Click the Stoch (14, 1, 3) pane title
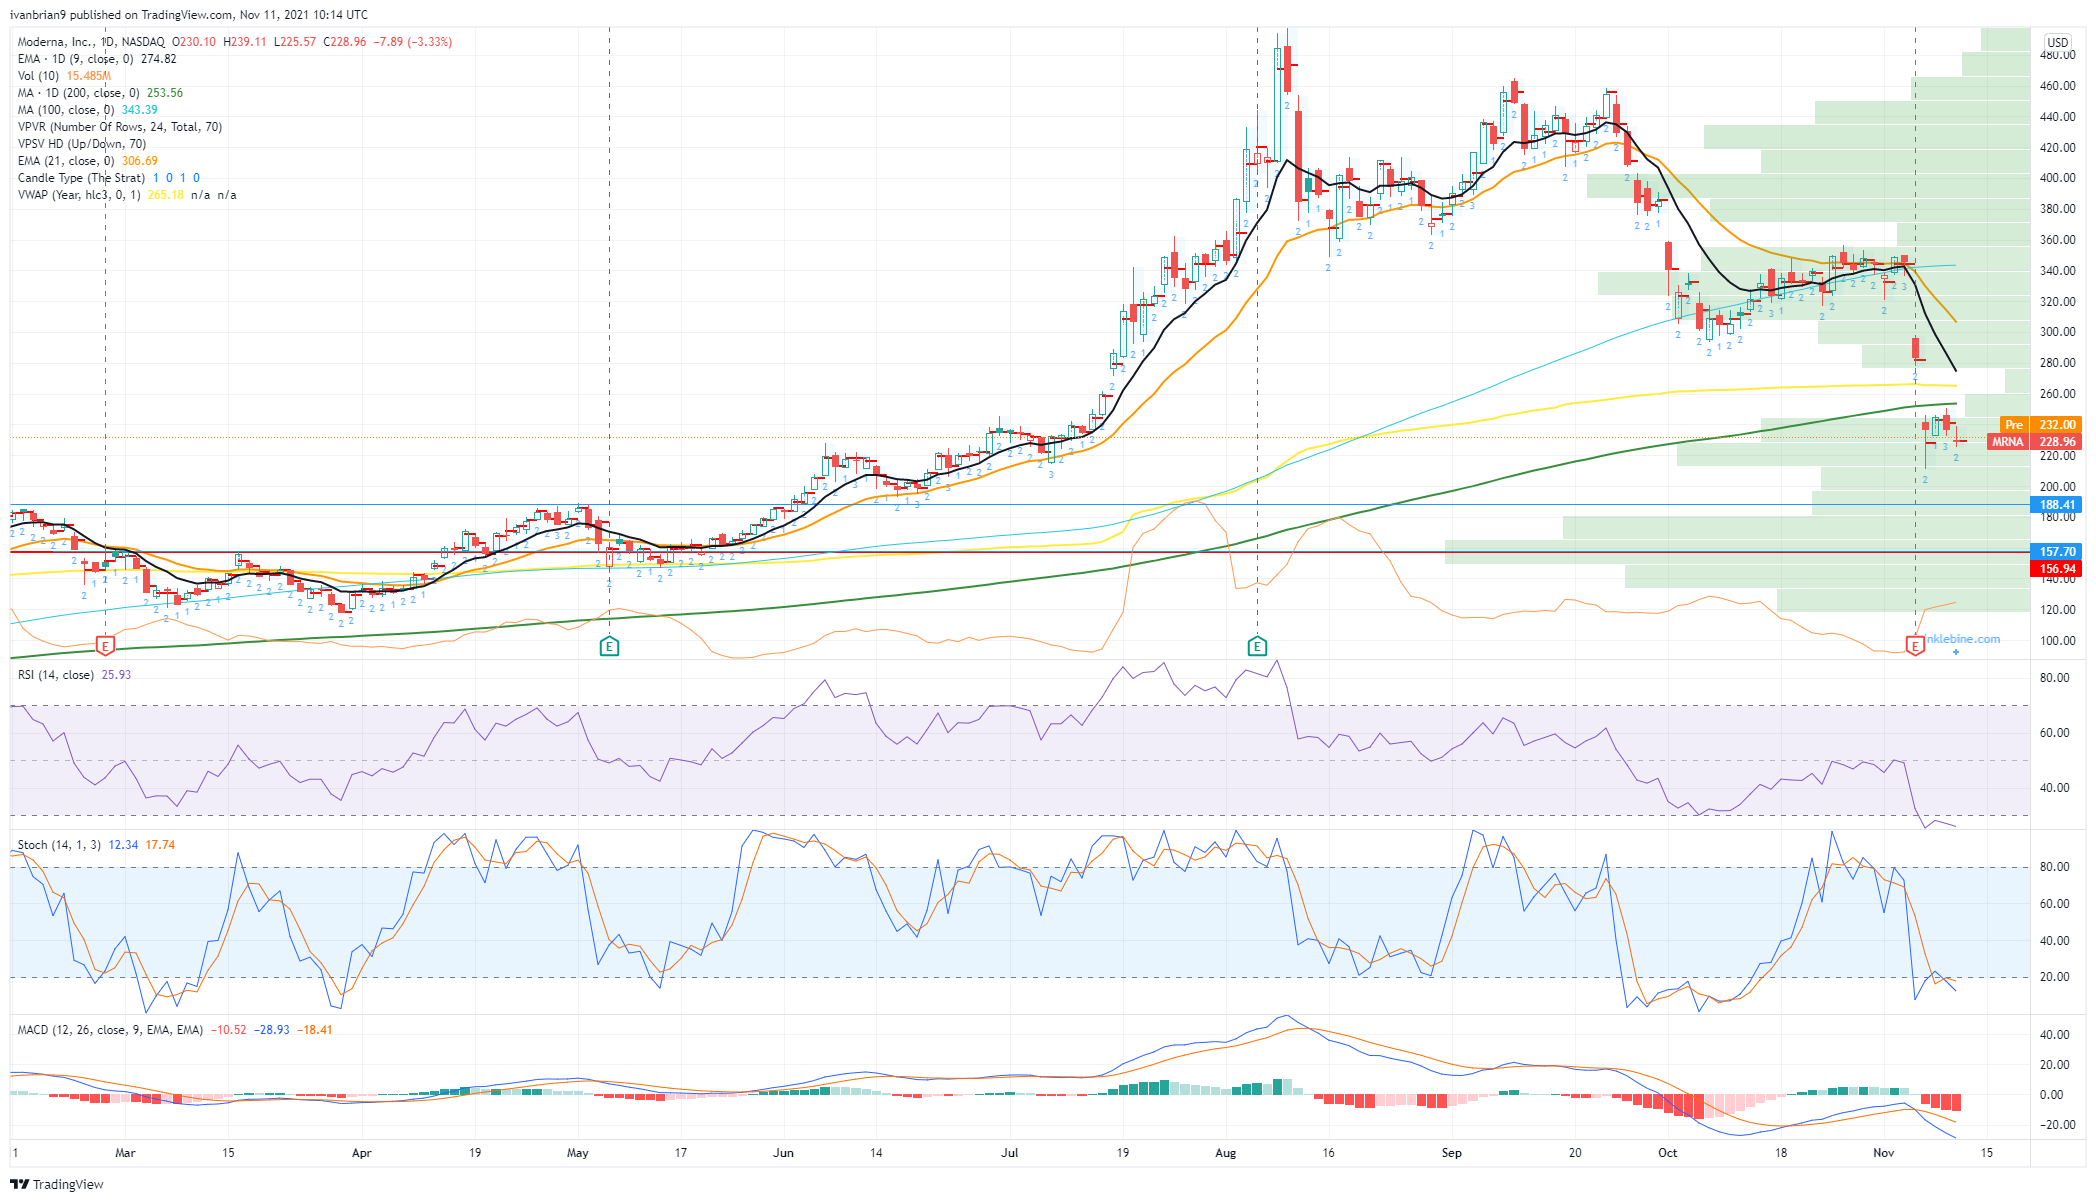 click(x=60, y=845)
